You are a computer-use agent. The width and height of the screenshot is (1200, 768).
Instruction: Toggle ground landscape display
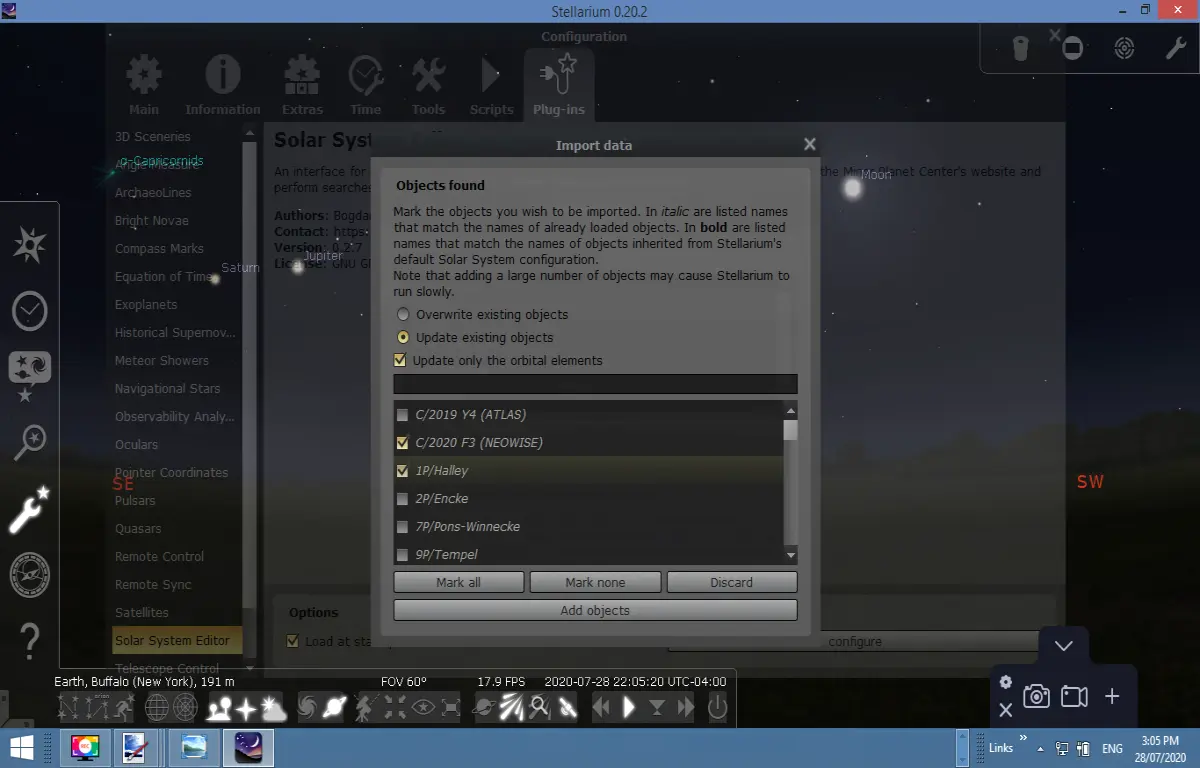tap(219, 708)
